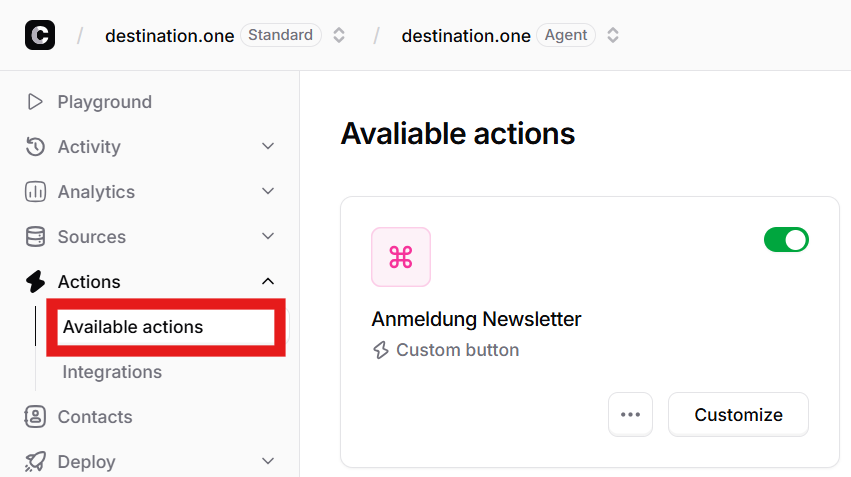
Task: Expand the Activity section chevron
Action: pyautogui.click(x=268, y=146)
